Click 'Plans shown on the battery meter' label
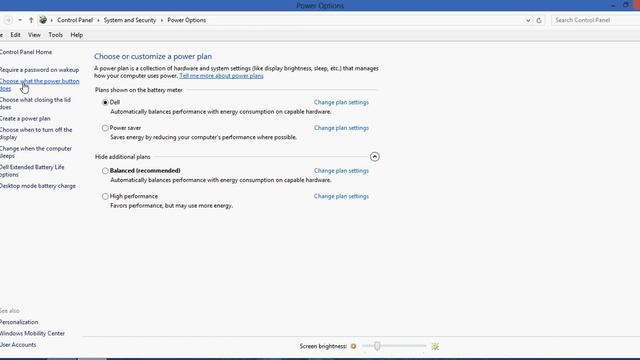 click(139, 90)
